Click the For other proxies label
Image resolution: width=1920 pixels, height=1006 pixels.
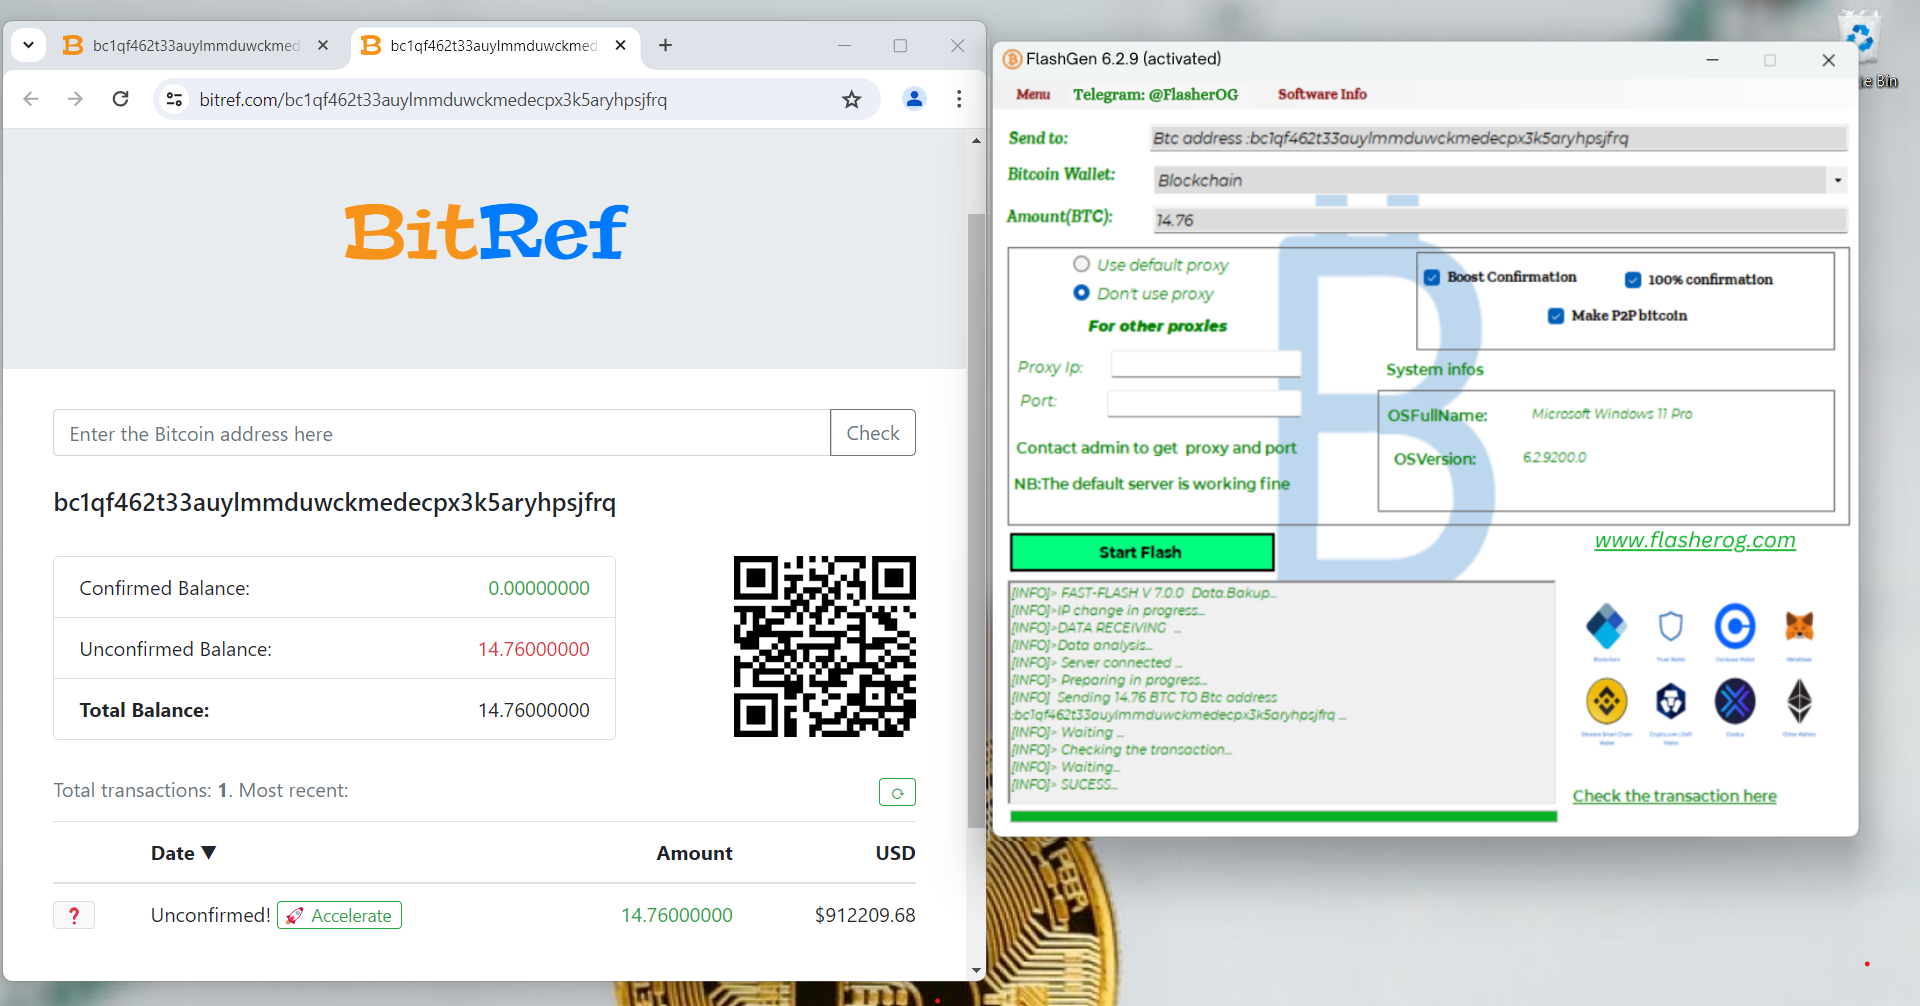point(1157,326)
